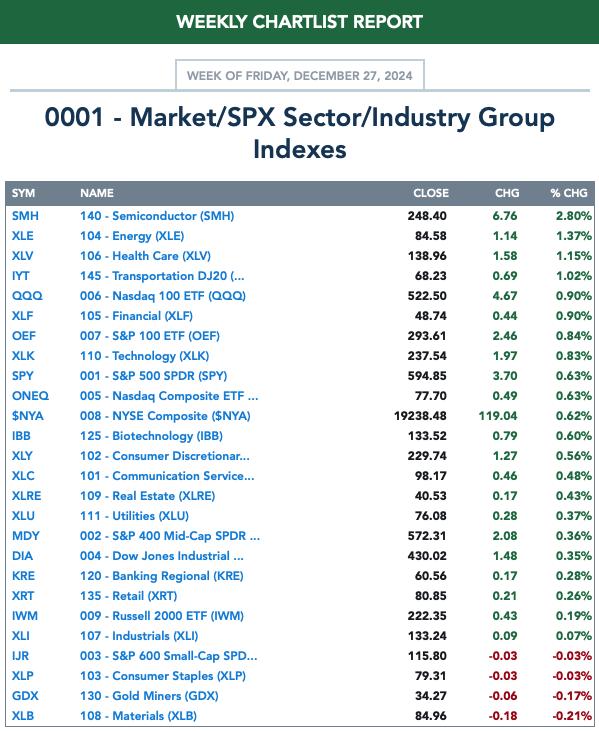Open 103 - Consumer Staples (XLP) link

(x=163, y=676)
